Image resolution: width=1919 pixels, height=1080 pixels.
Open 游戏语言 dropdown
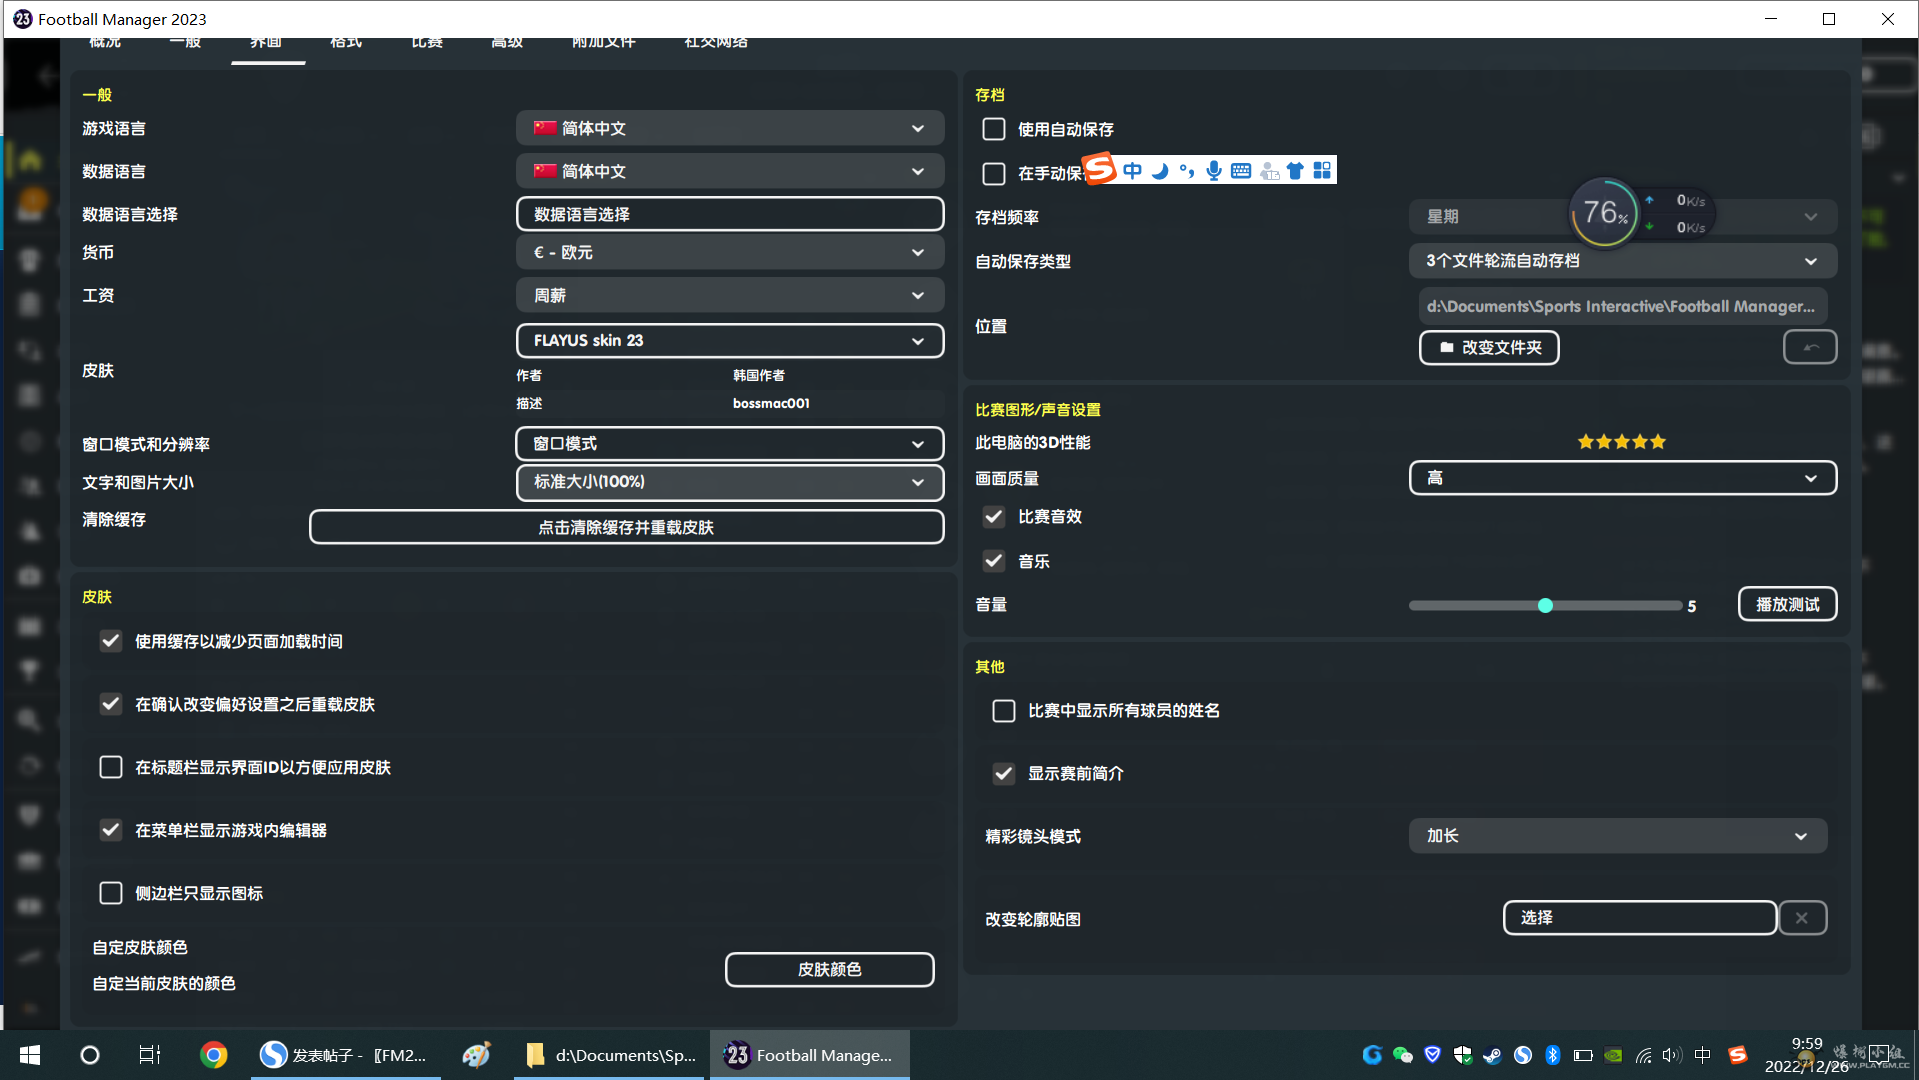pyautogui.click(x=730, y=128)
